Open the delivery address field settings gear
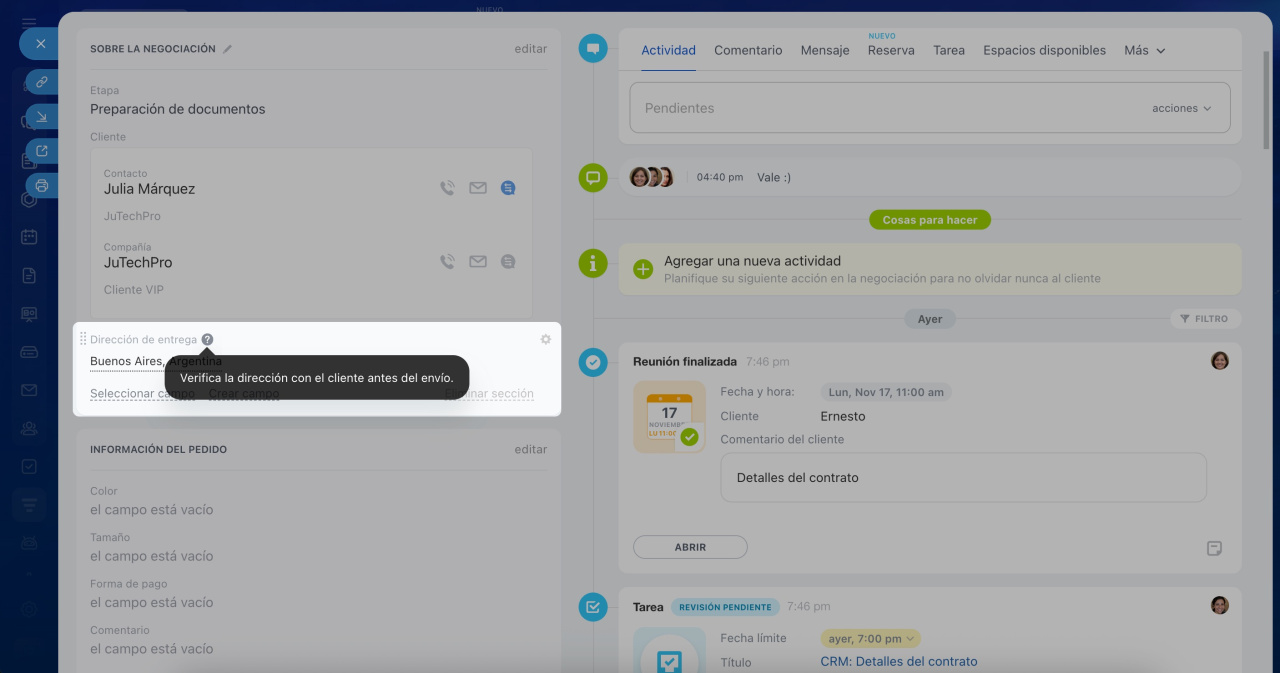This screenshot has height=673, width=1280. pos(545,340)
